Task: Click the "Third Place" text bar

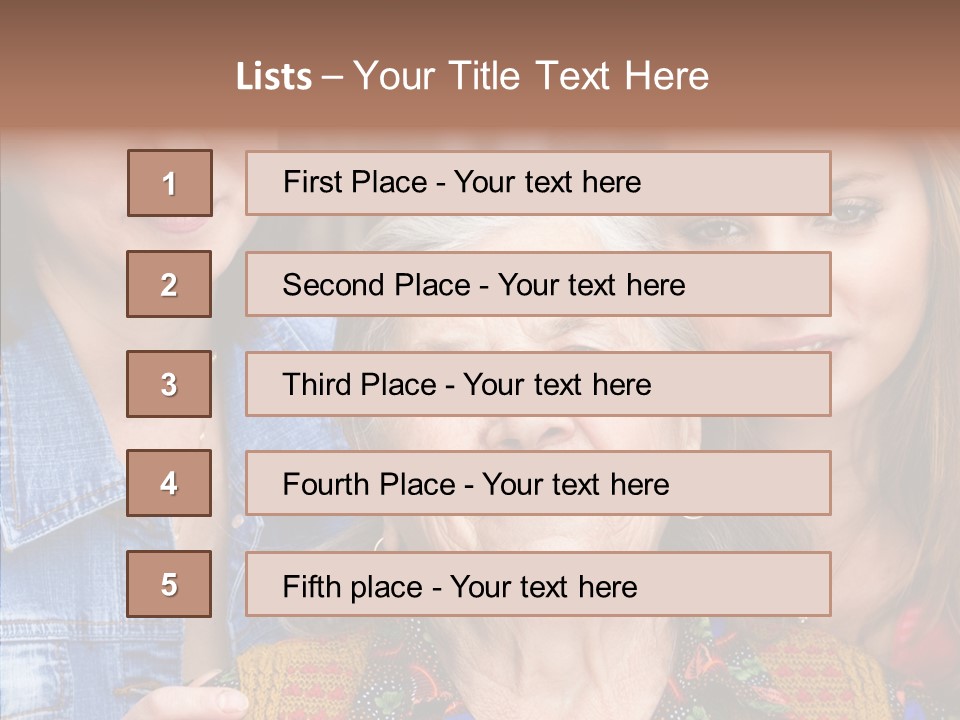Action: click(x=538, y=384)
